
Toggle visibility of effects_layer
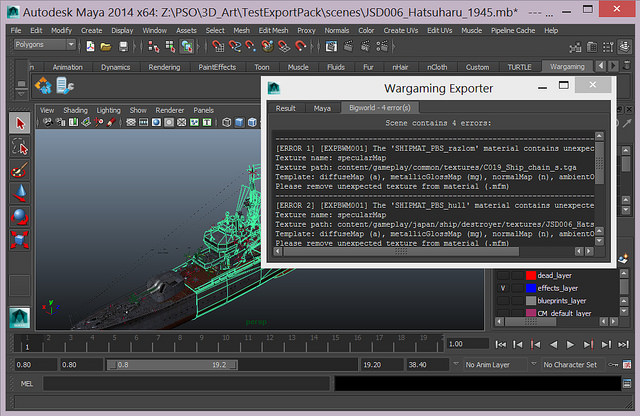point(501,287)
